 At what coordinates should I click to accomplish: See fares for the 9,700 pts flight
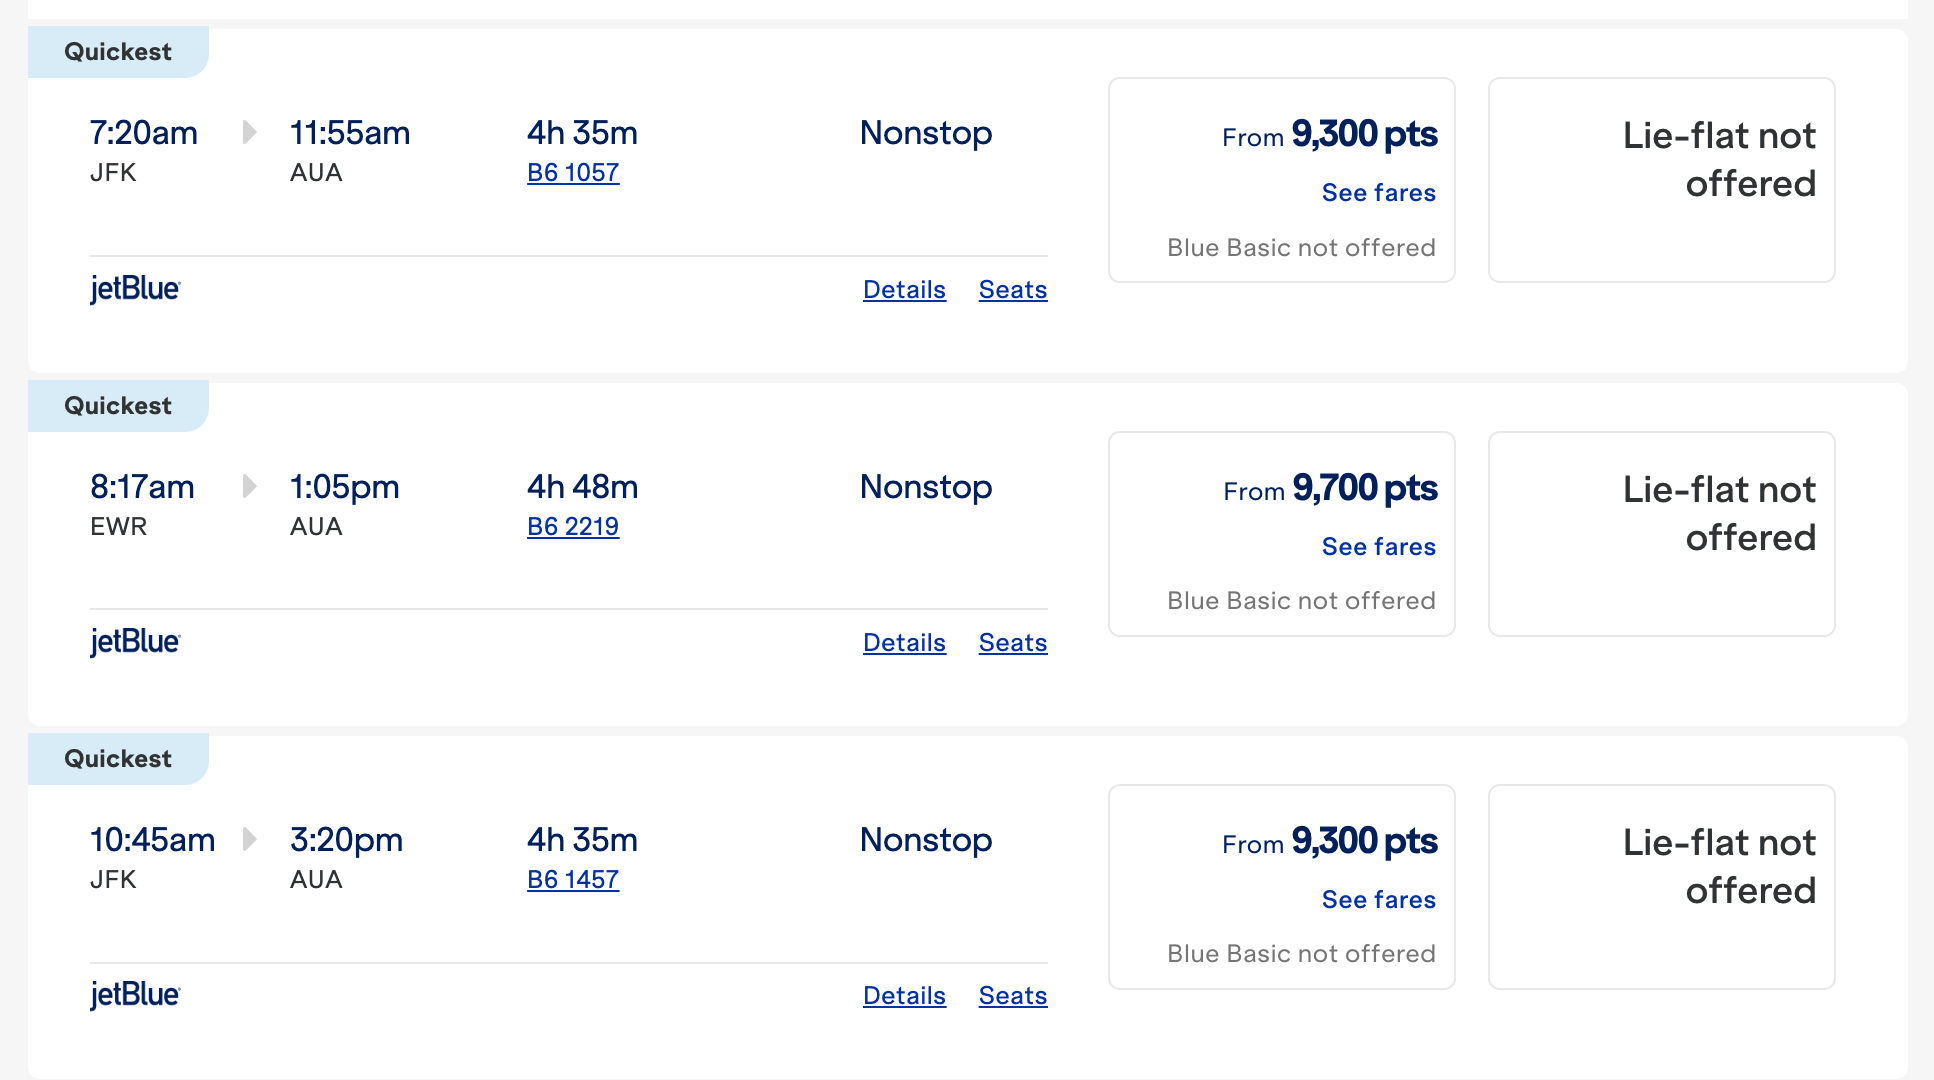pyautogui.click(x=1378, y=547)
